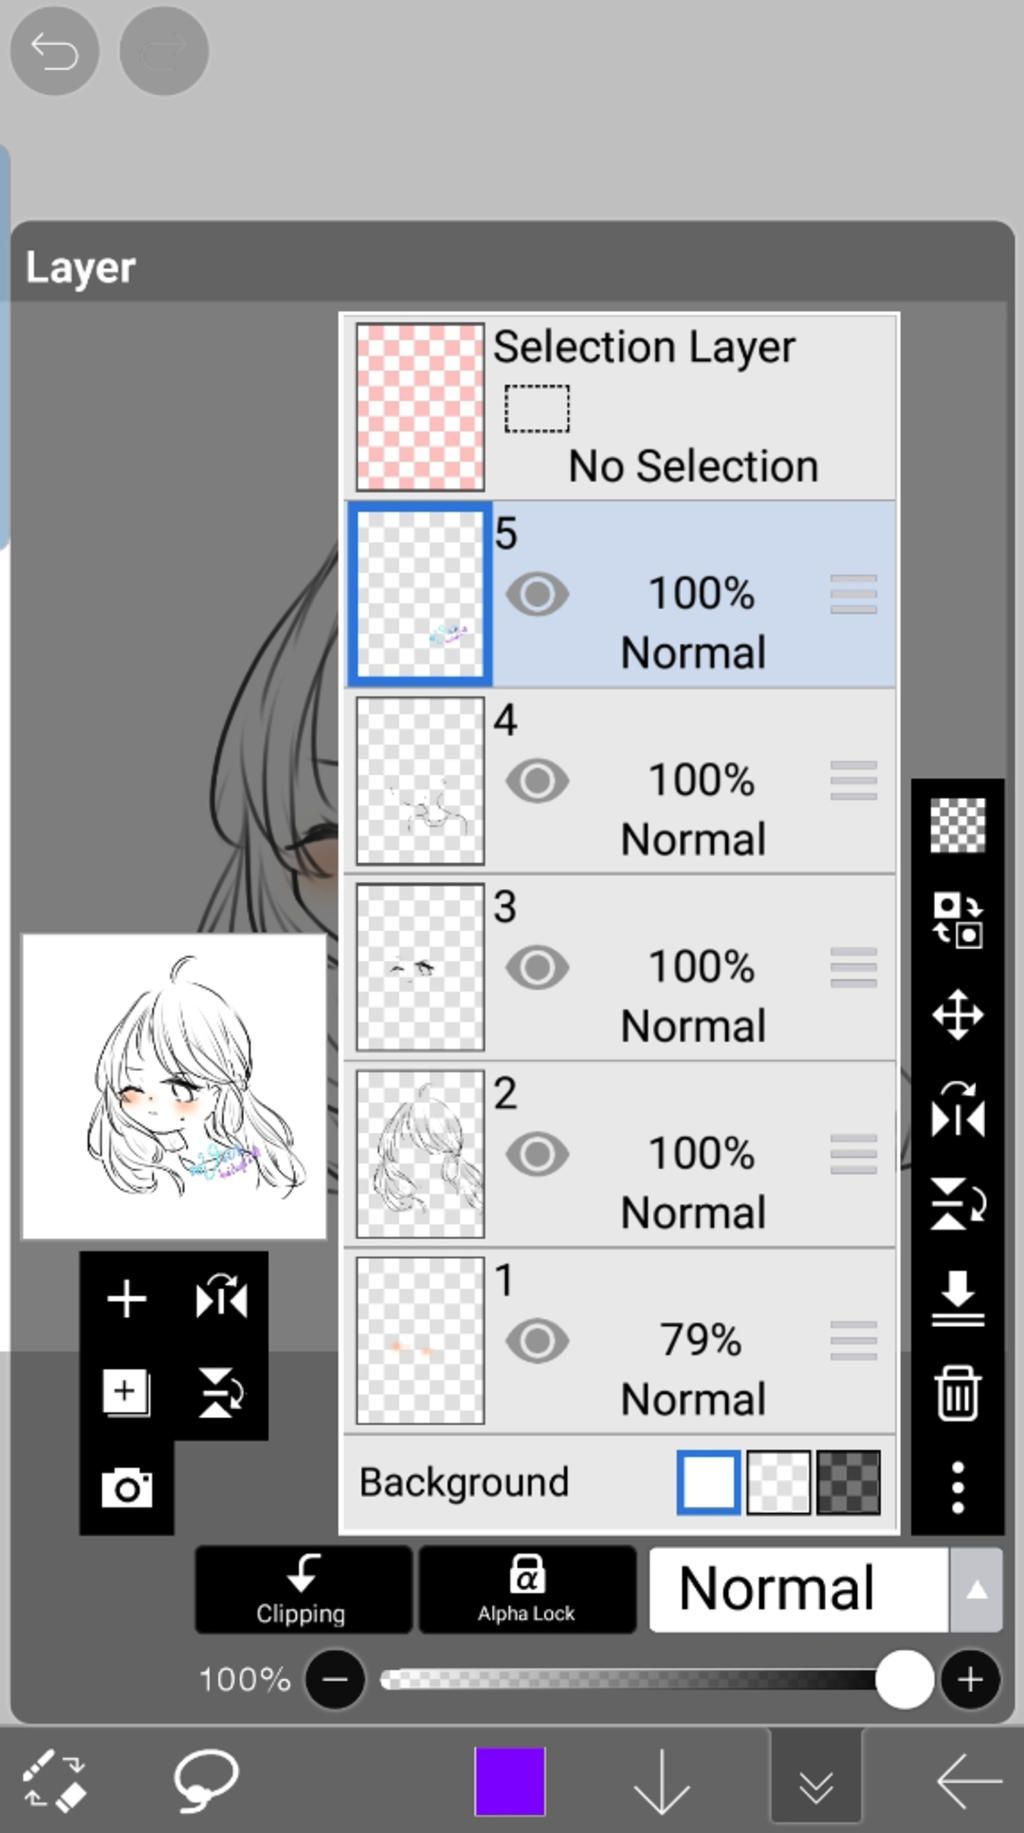This screenshot has width=1024, height=1833.
Task: Merge layer down with download arrow icon
Action: click(x=957, y=1298)
